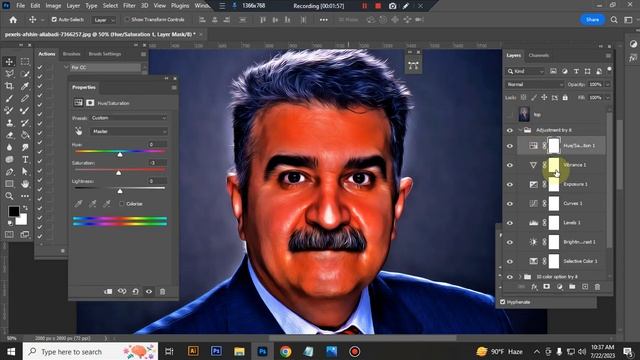Click the Saturation slider handle
This screenshot has height=360, width=640.
pos(118,173)
